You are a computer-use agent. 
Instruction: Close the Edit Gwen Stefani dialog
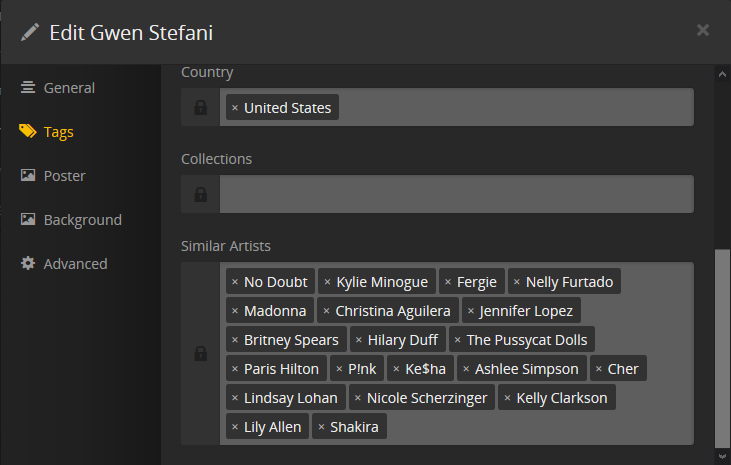[703, 30]
